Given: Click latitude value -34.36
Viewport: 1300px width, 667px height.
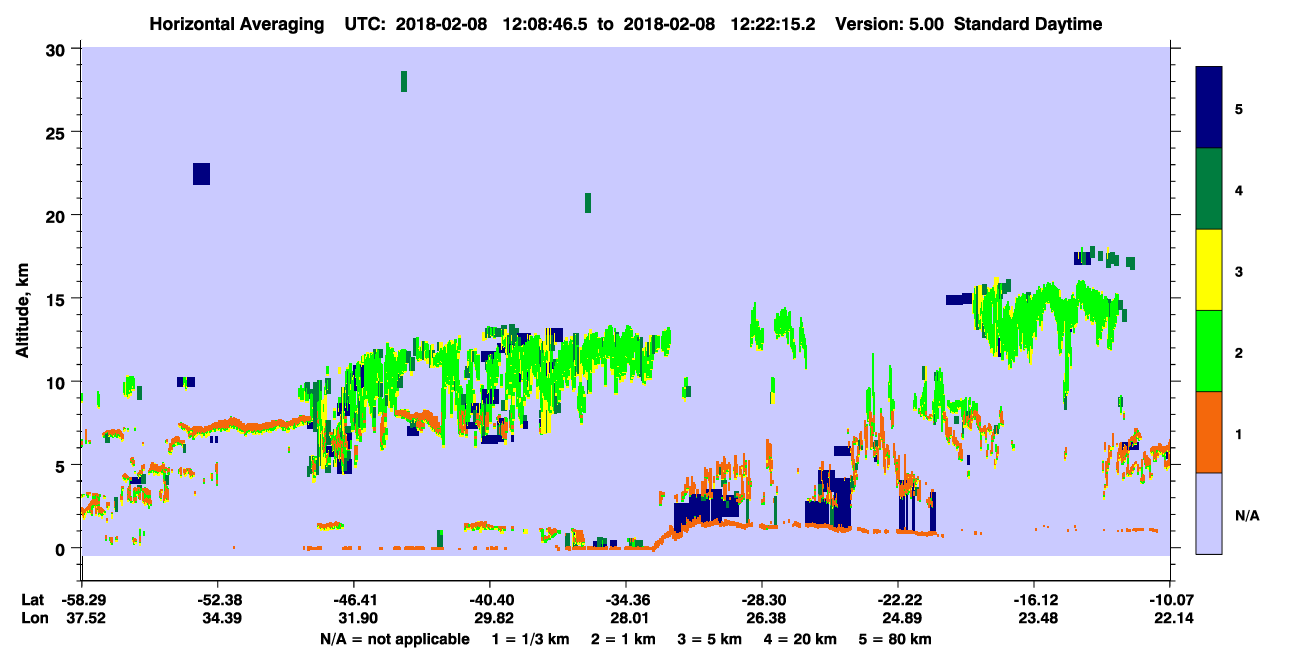Looking at the screenshot, I should tap(626, 600).
